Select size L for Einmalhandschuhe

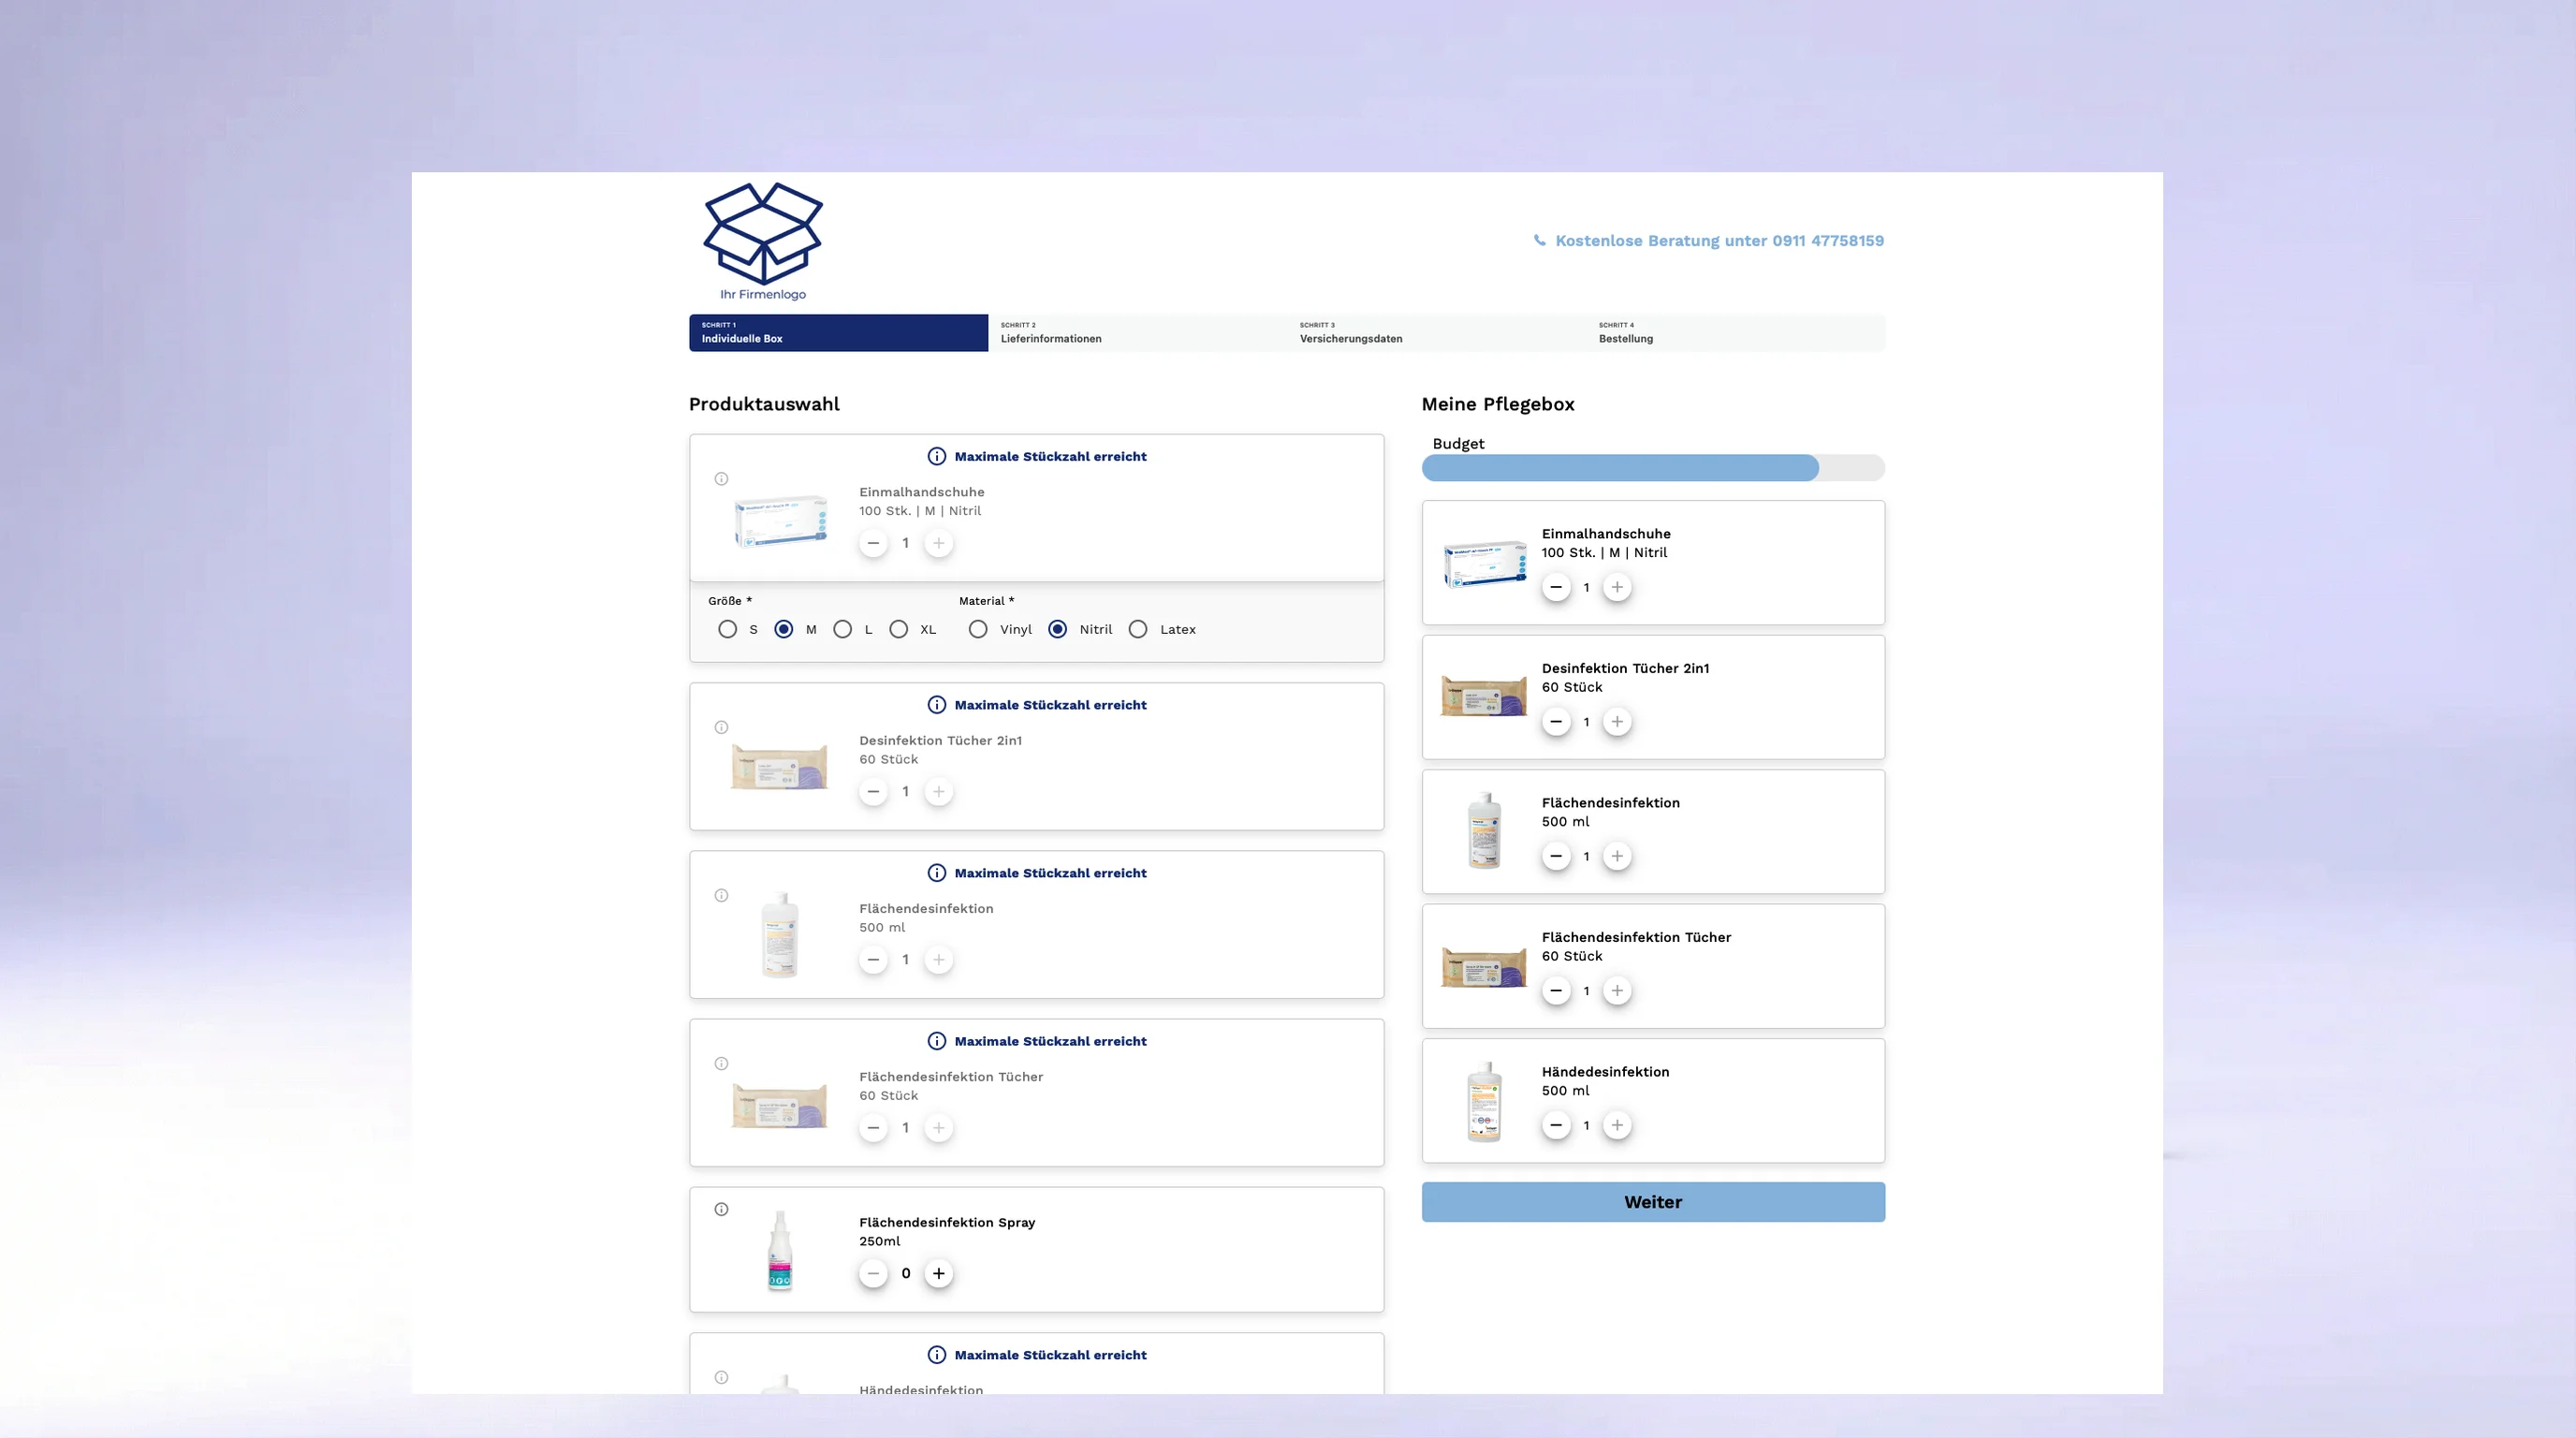[x=845, y=629]
